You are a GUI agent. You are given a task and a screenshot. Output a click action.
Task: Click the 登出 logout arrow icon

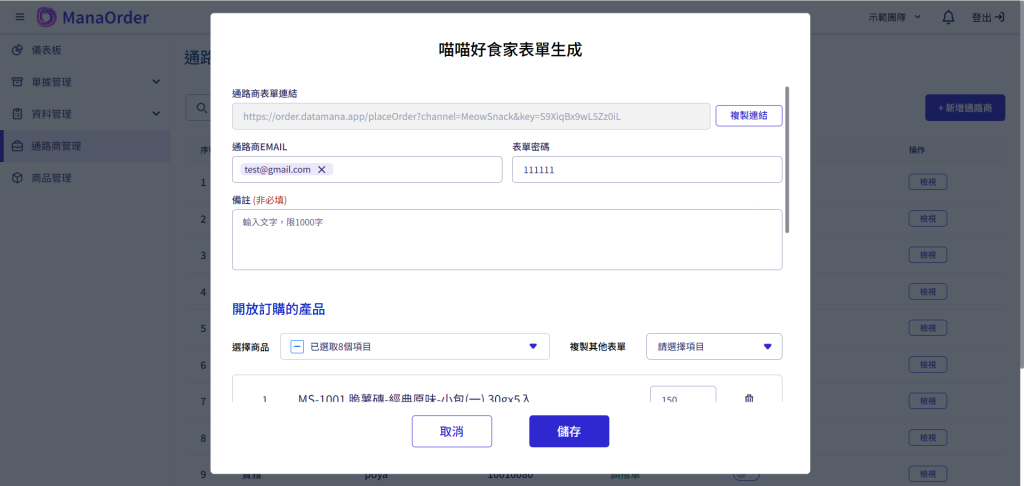click(x=999, y=17)
